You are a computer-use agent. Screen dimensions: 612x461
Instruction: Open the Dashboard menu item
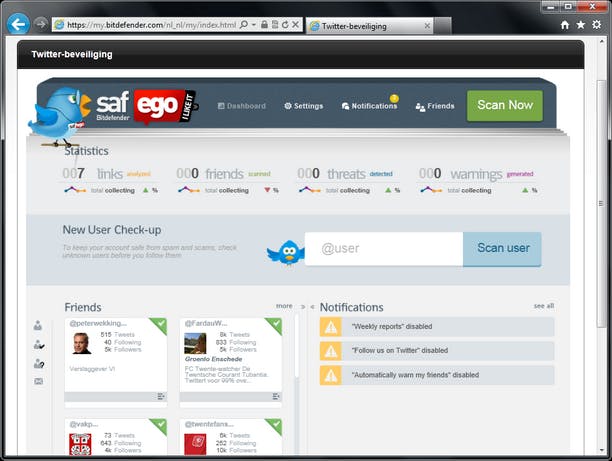pyautogui.click(x=242, y=106)
